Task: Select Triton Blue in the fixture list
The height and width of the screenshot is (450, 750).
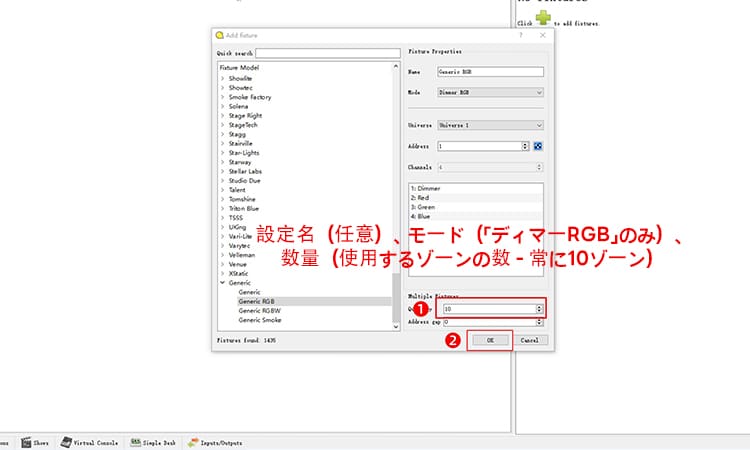Action: click(243, 209)
